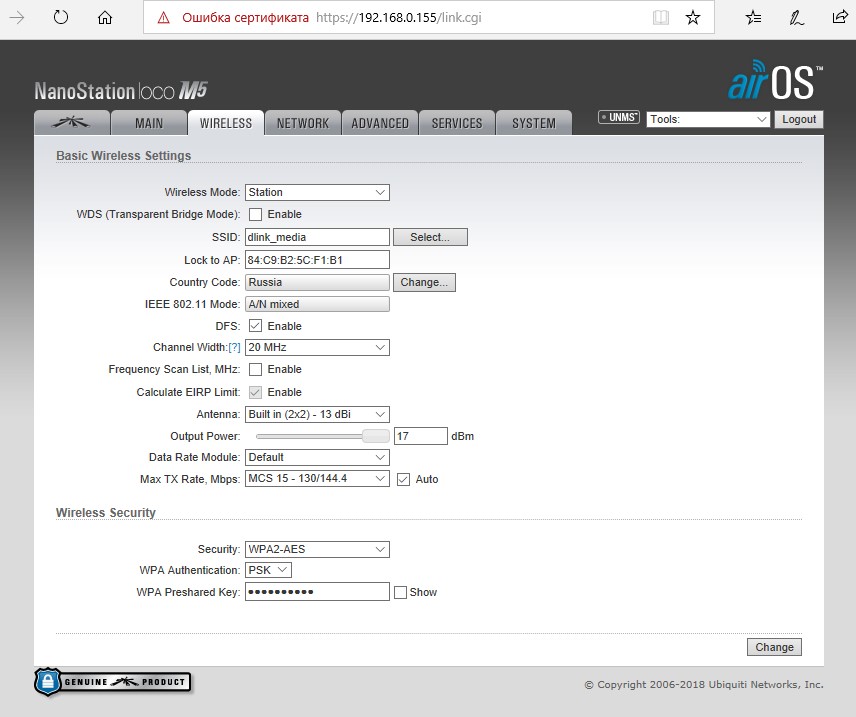
Task: Click the UNMS status badge
Action: [619, 117]
